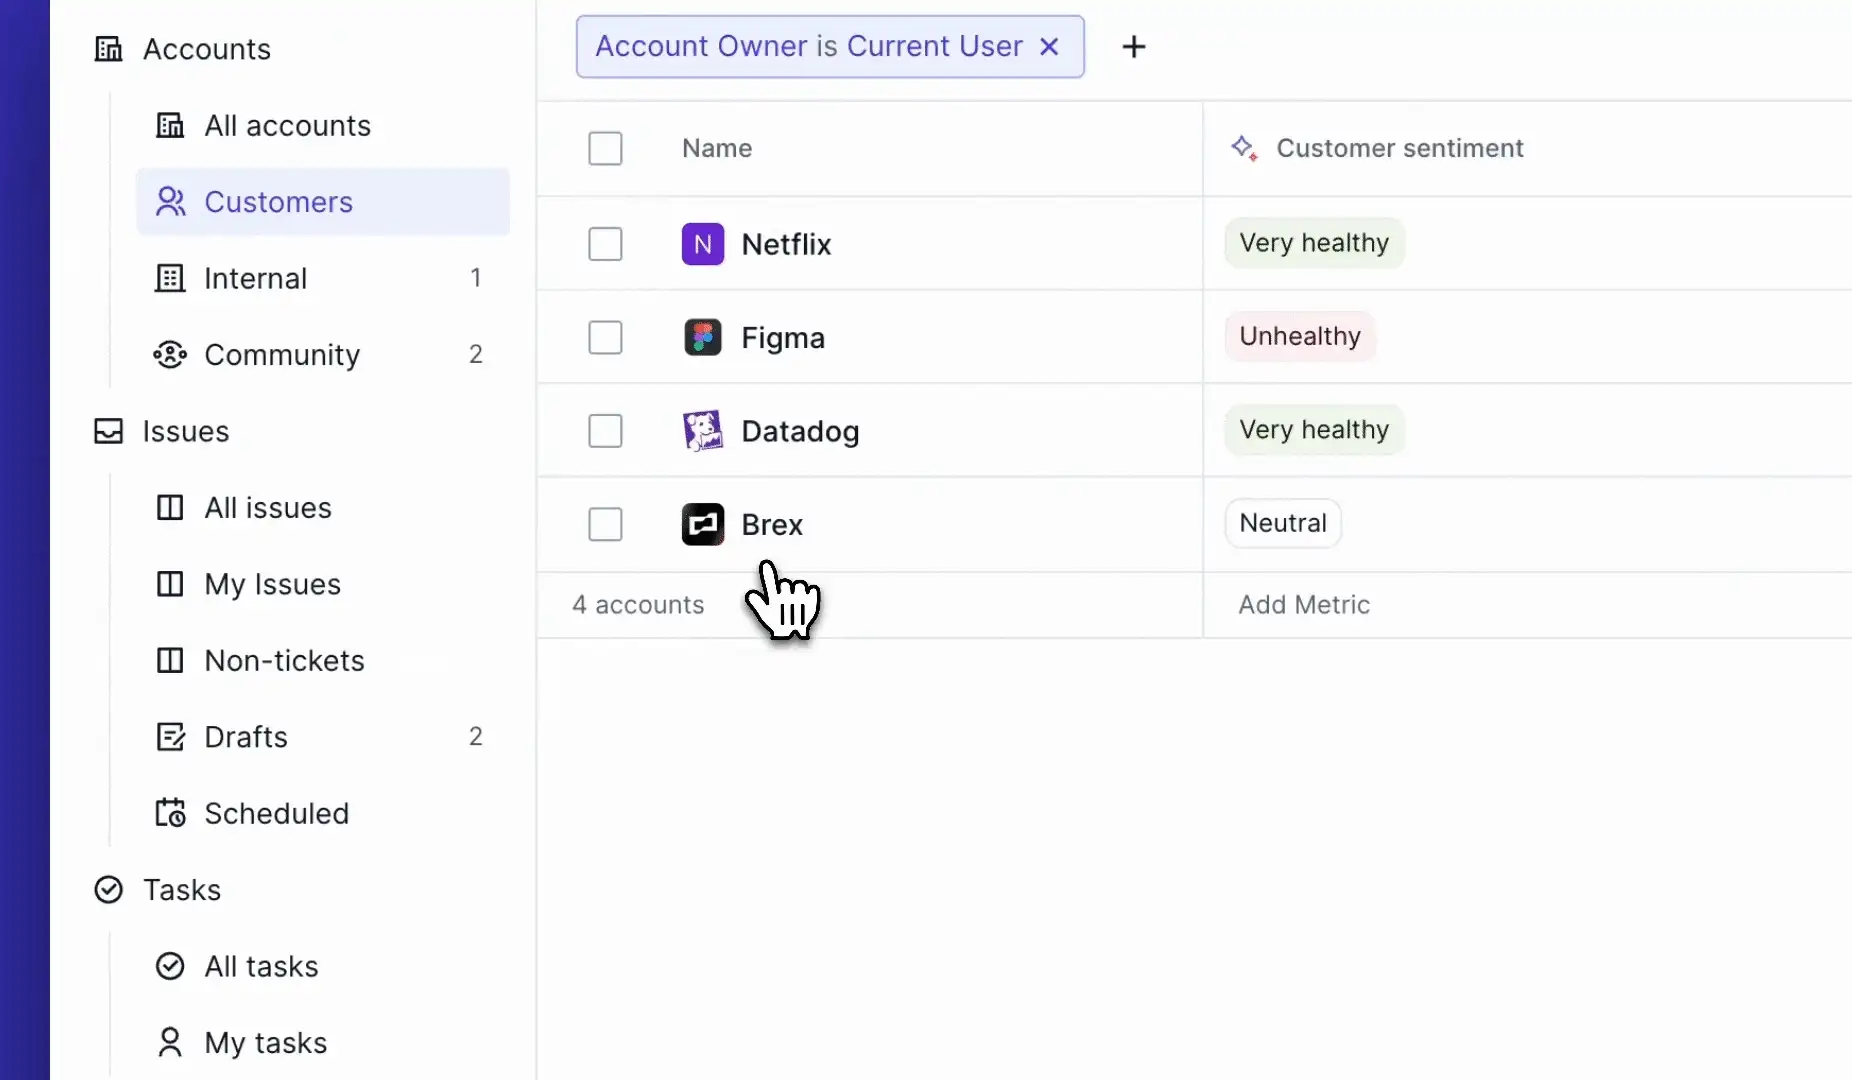Screen dimensions: 1852x1080
Task: Click the Community icon in sidebar
Action: pos(170,355)
